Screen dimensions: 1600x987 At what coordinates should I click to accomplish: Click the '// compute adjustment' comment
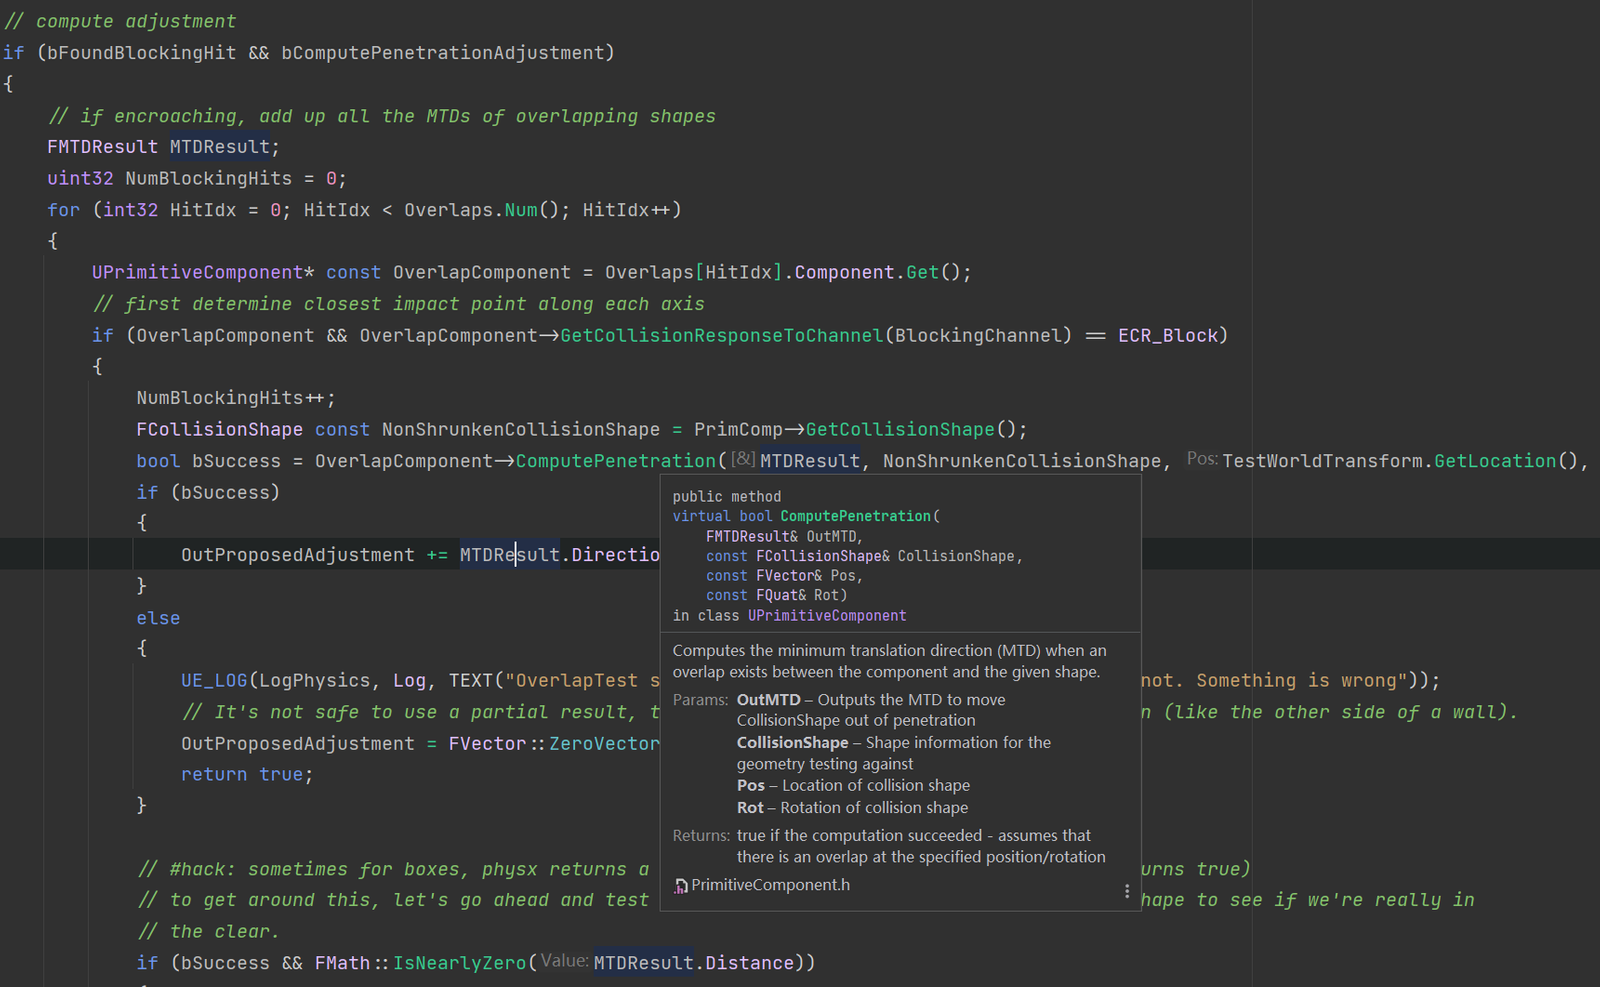[120, 21]
